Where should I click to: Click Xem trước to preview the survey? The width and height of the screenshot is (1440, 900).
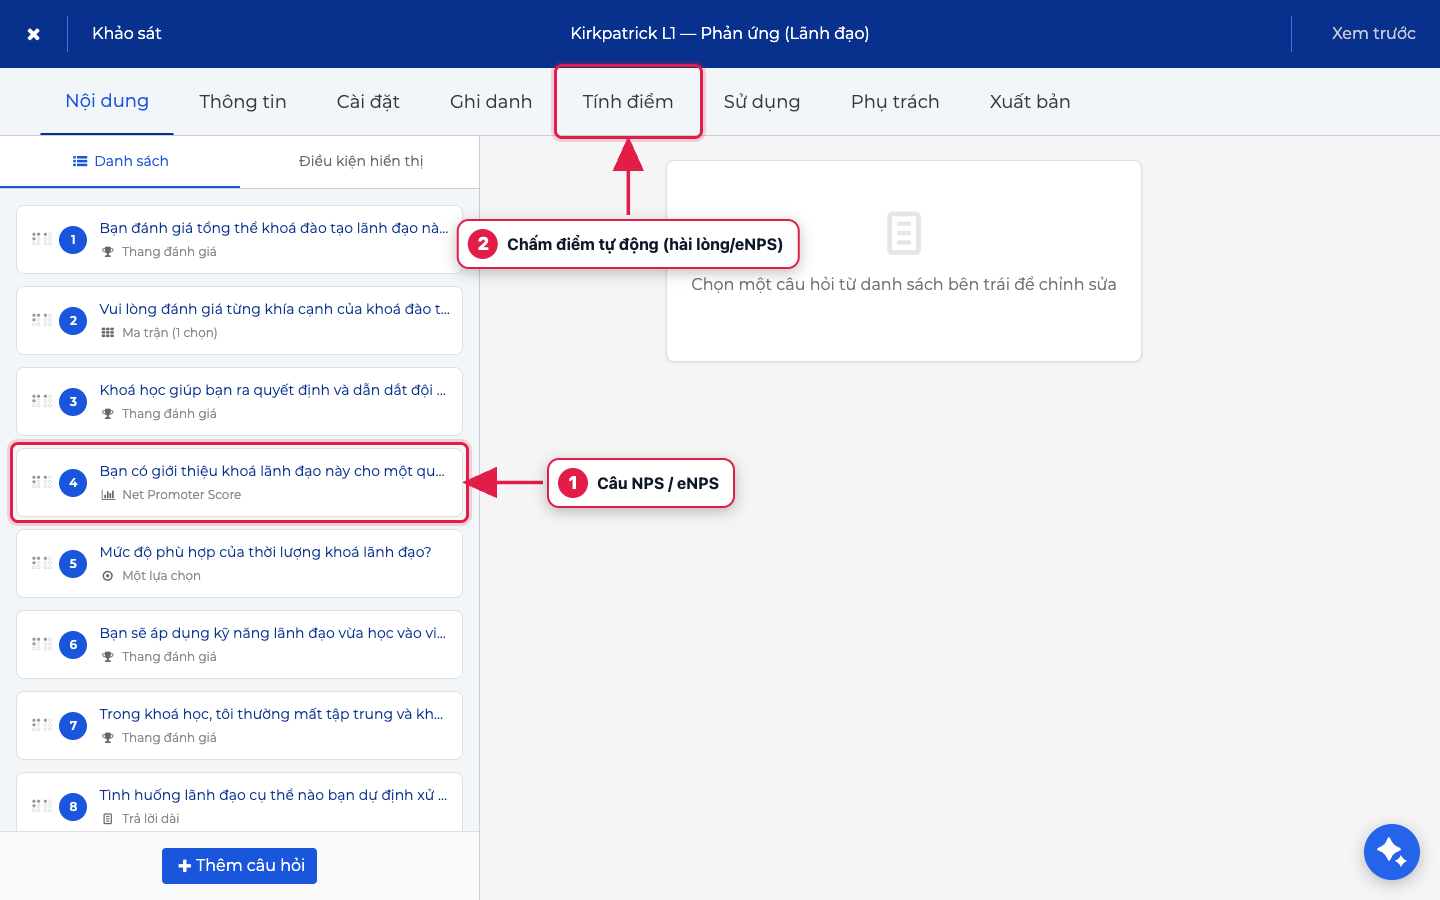(x=1373, y=33)
